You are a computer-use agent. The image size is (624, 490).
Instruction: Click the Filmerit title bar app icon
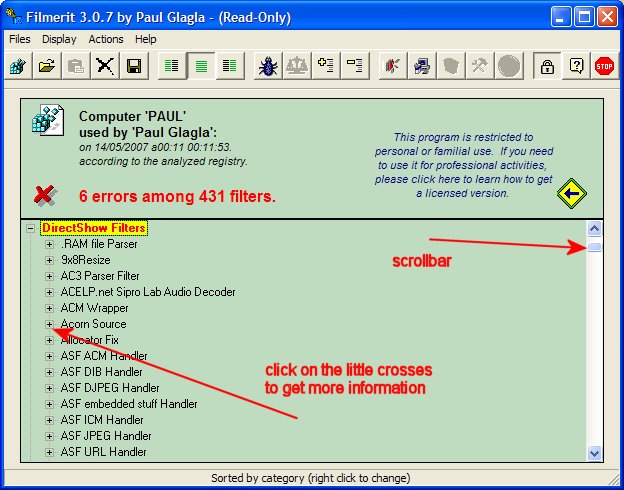pyautogui.click(x=13, y=17)
